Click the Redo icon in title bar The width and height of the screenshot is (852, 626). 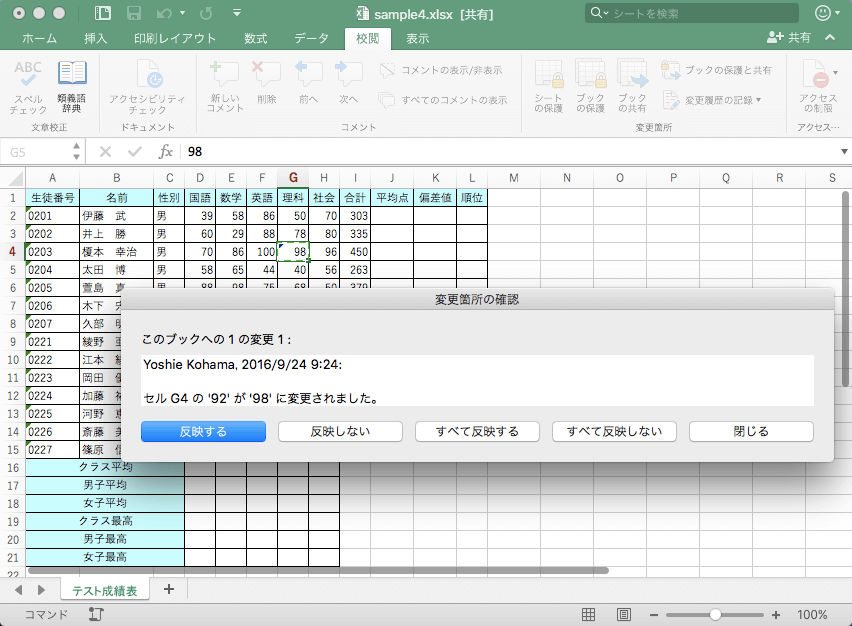[206, 13]
